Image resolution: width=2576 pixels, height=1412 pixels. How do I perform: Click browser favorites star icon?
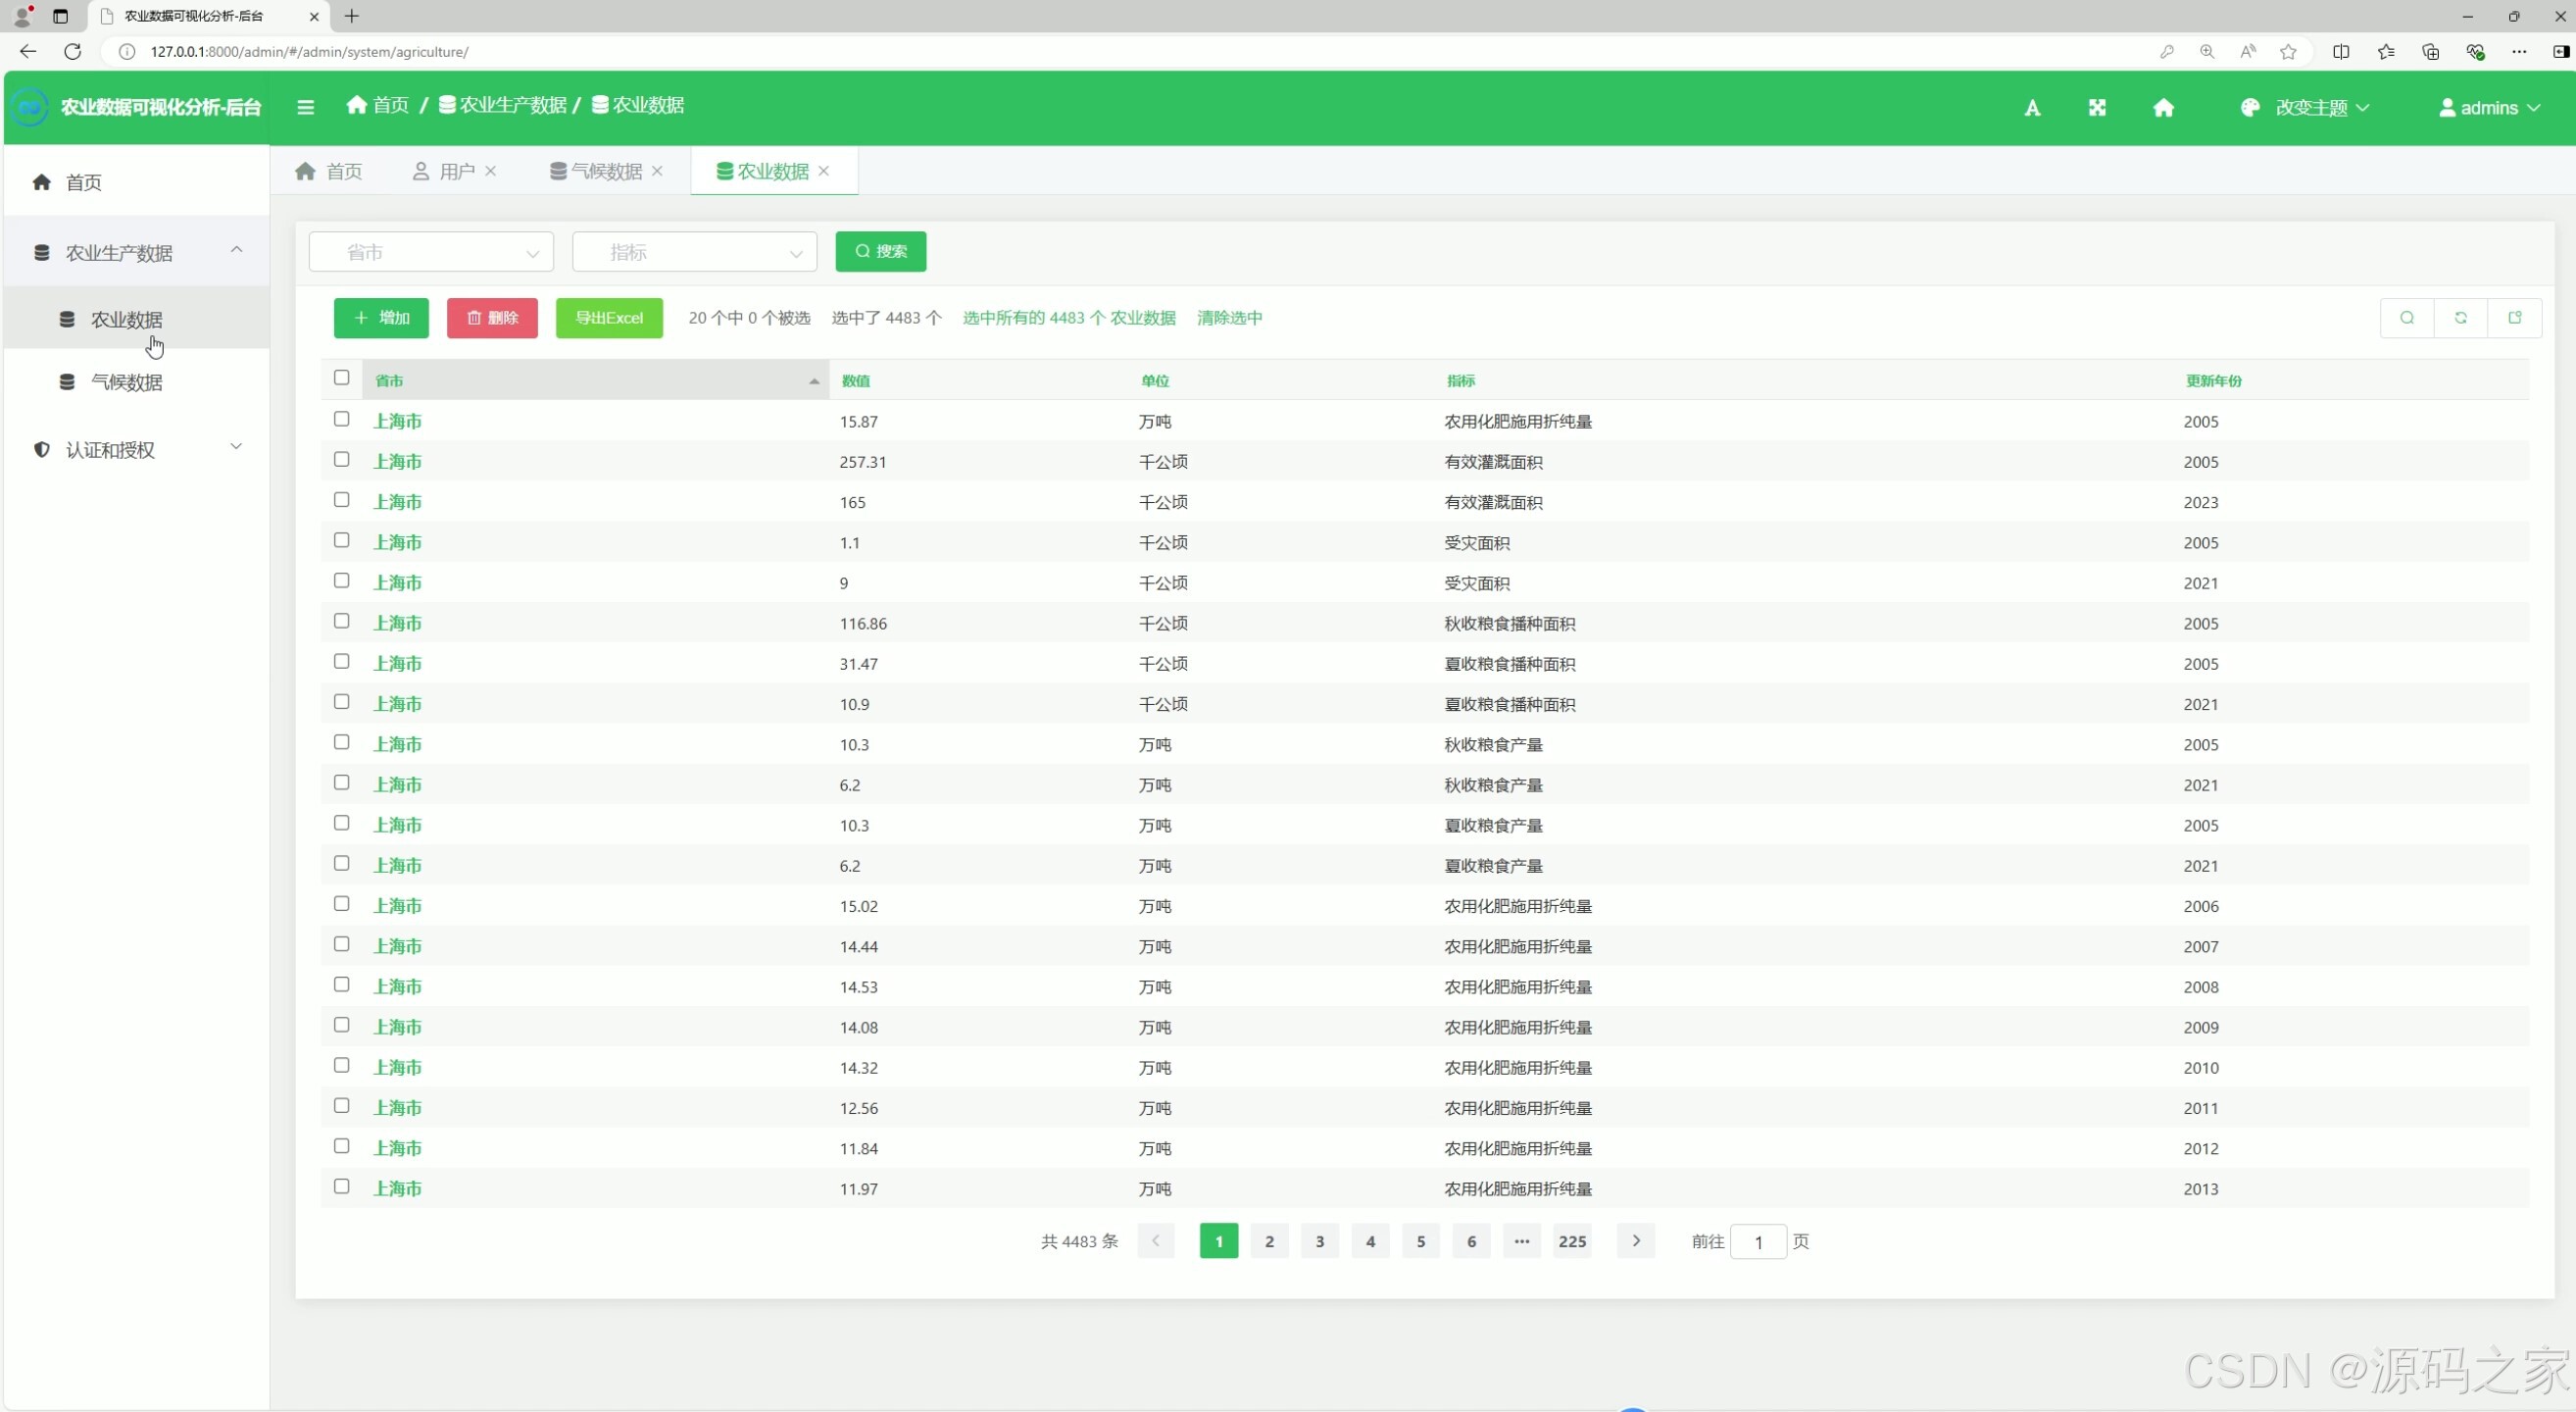(x=2288, y=52)
